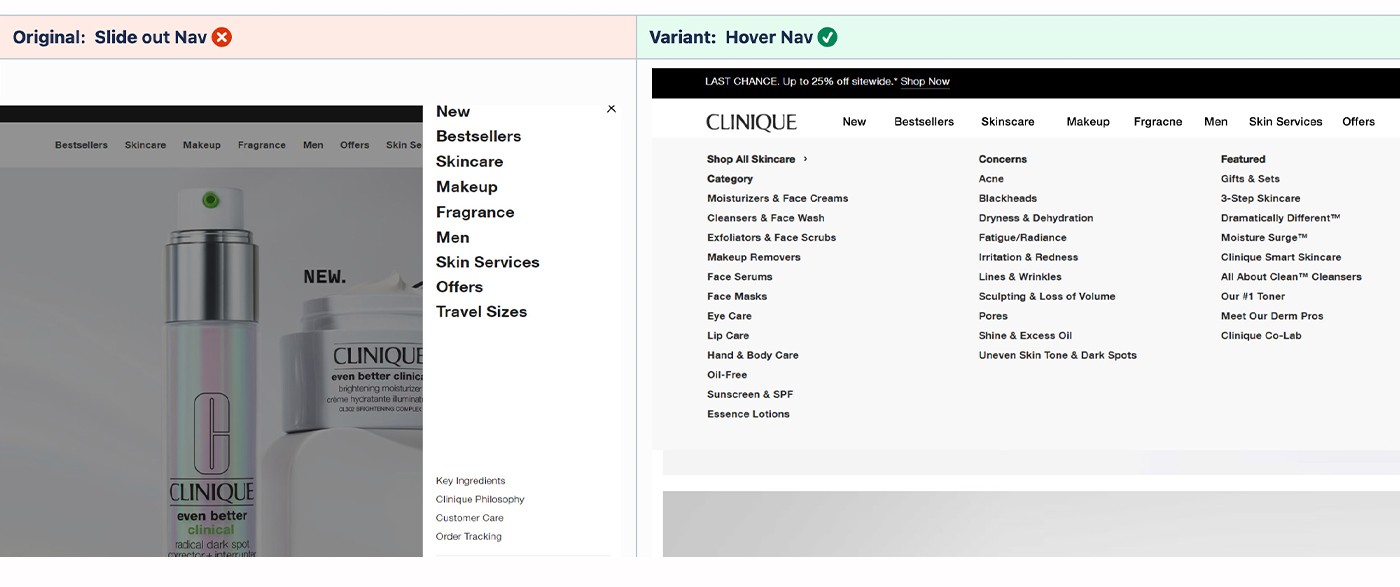Select the Pores concern
The width and height of the screenshot is (1400, 587).
click(993, 316)
